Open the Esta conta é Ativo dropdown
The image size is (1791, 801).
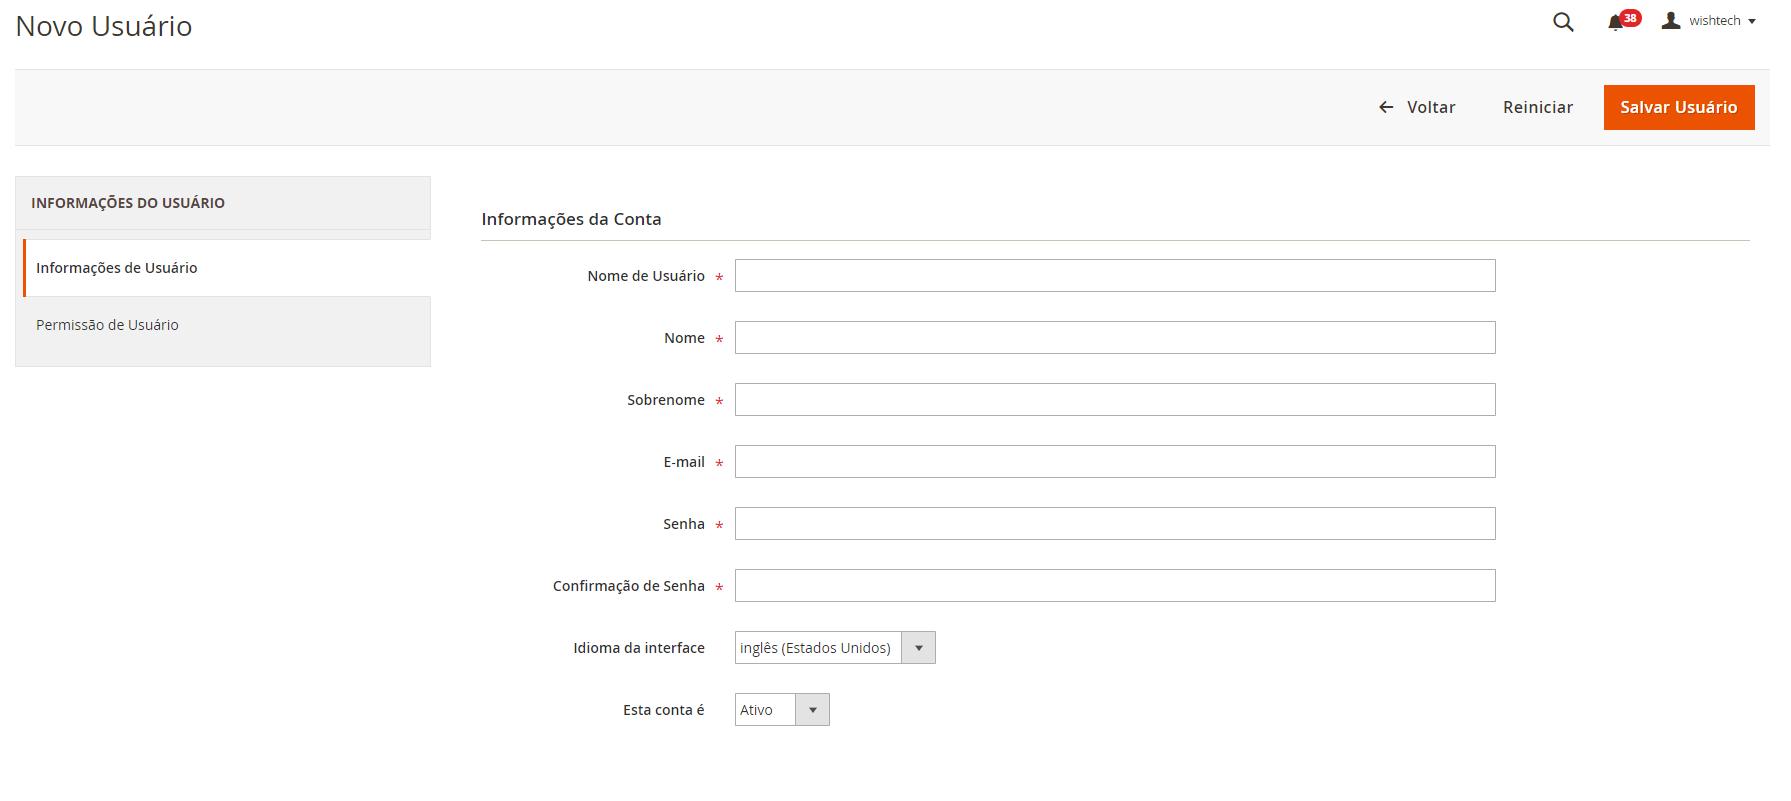(782, 710)
